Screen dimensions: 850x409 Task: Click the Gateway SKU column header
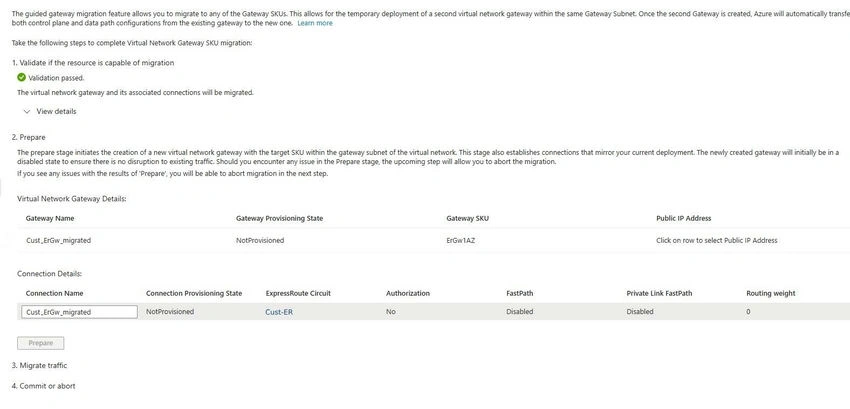pyautogui.click(x=468, y=218)
